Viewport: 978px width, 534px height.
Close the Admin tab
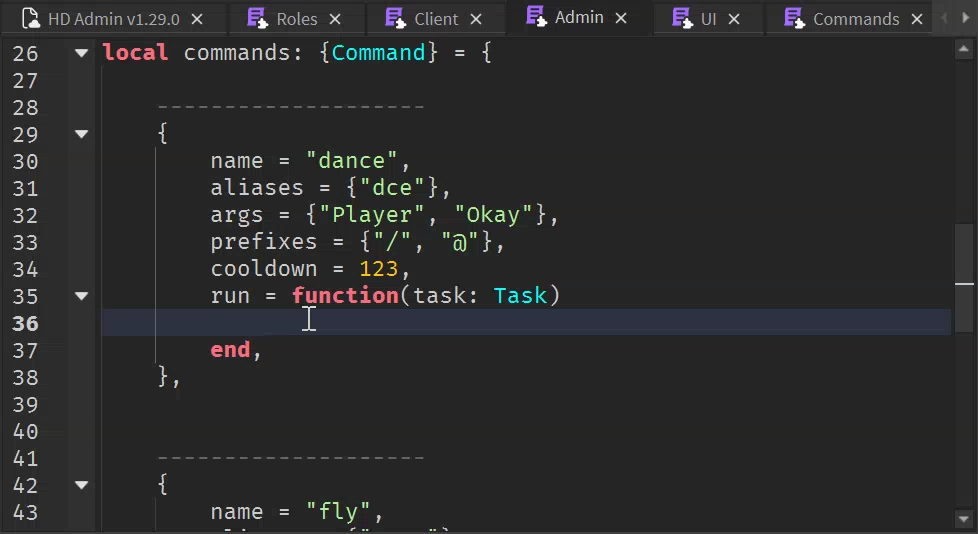[x=621, y=18]
